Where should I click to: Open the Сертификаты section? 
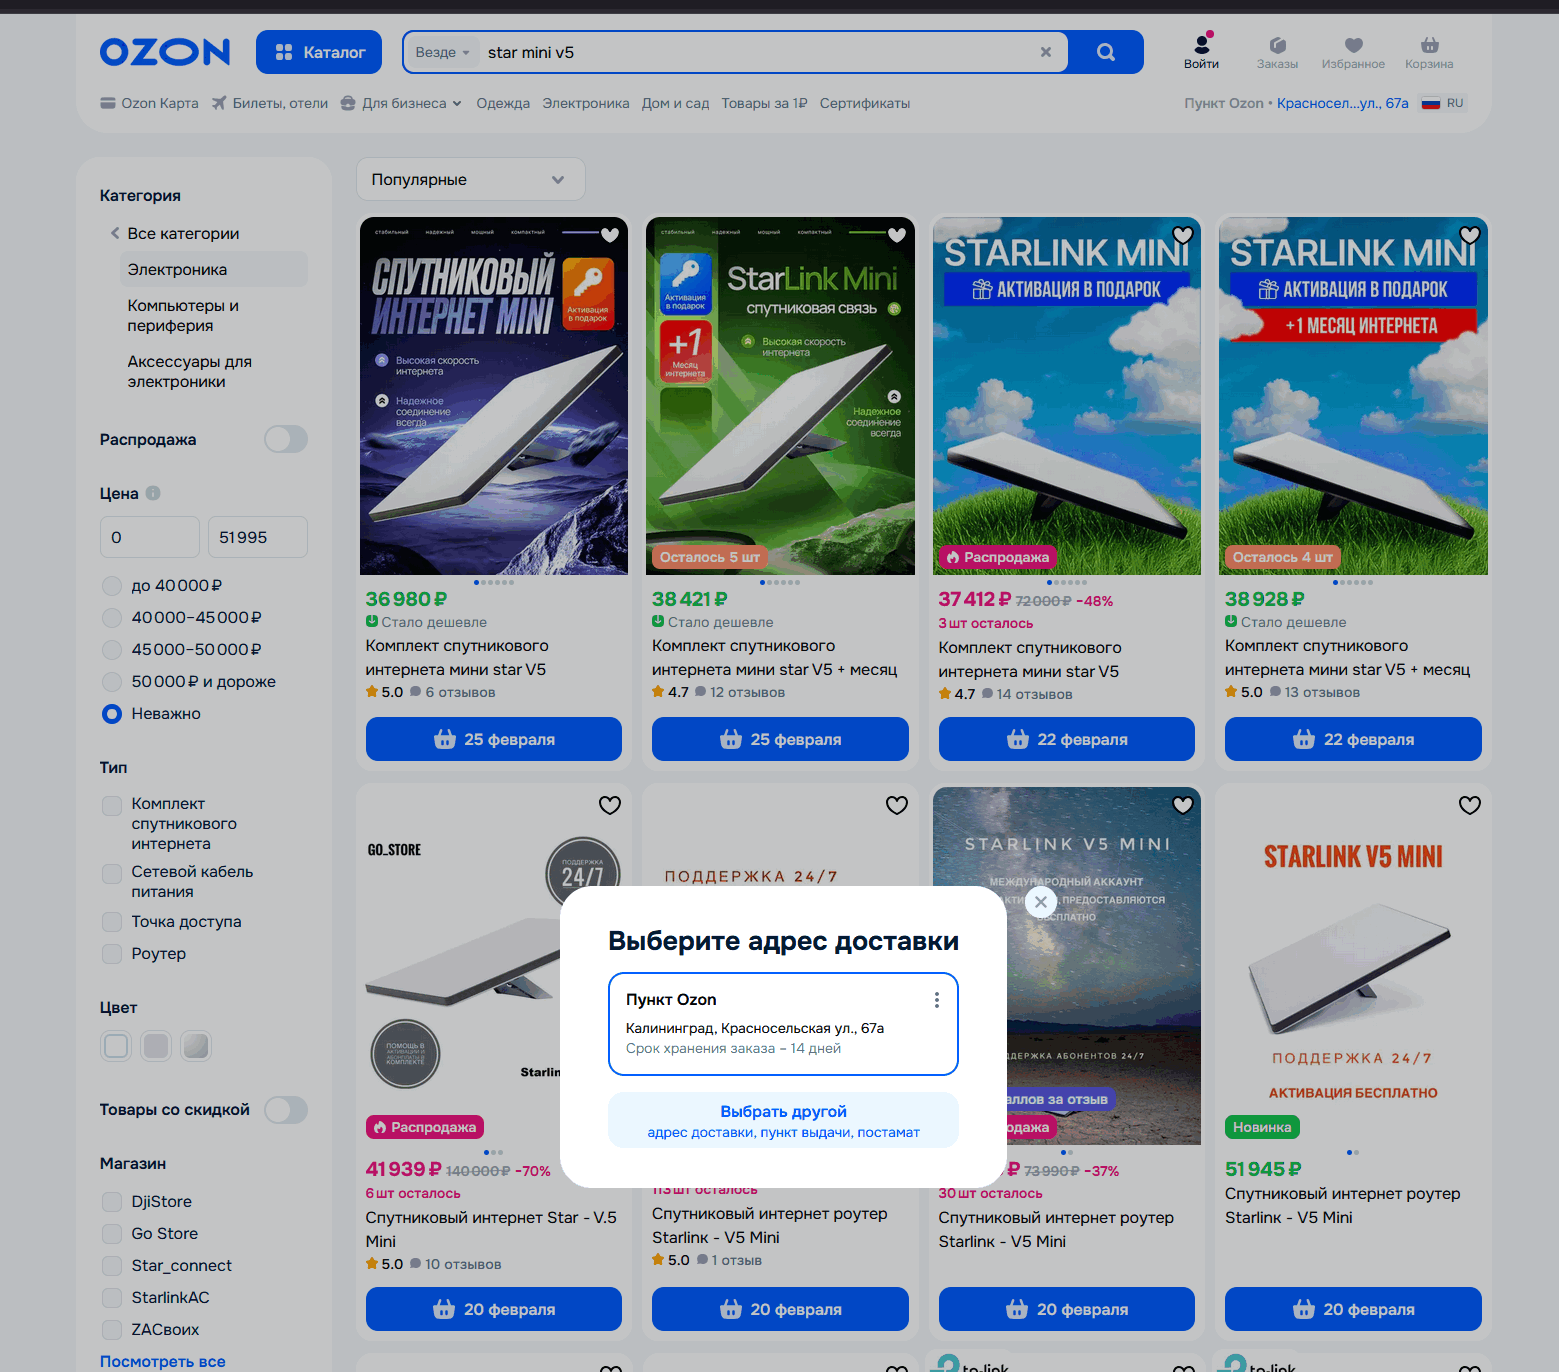(x=865, y=103)
